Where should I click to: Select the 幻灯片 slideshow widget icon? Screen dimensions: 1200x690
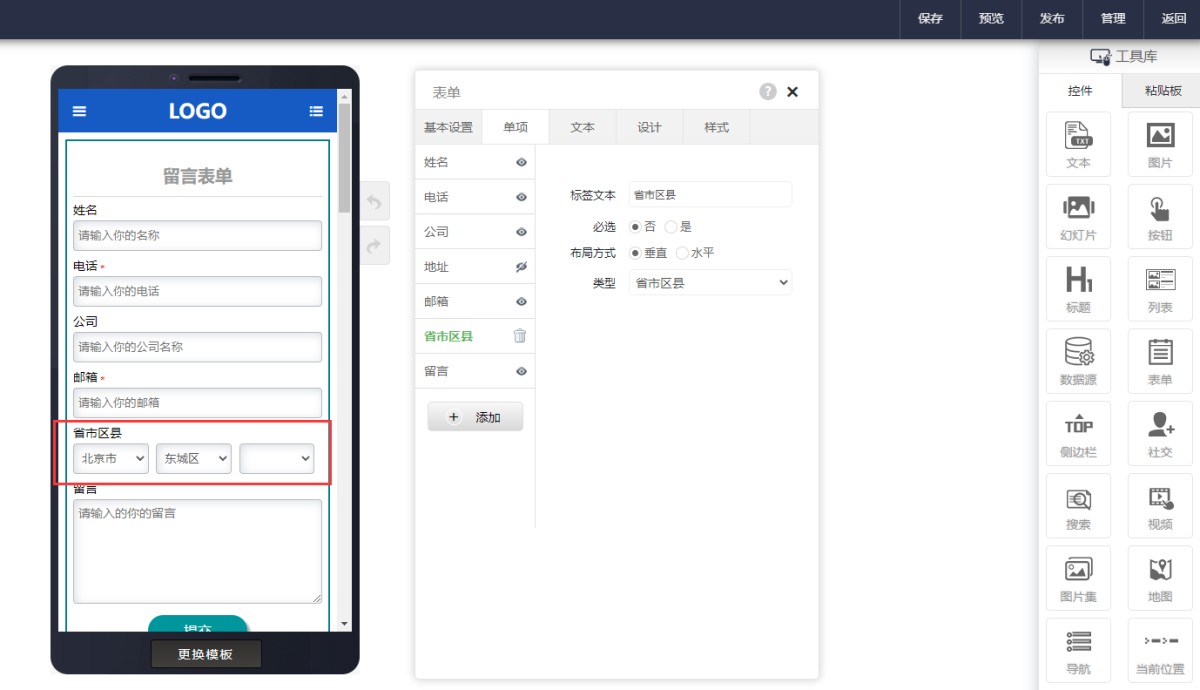pyautogui.click(x=1078, y=217)
